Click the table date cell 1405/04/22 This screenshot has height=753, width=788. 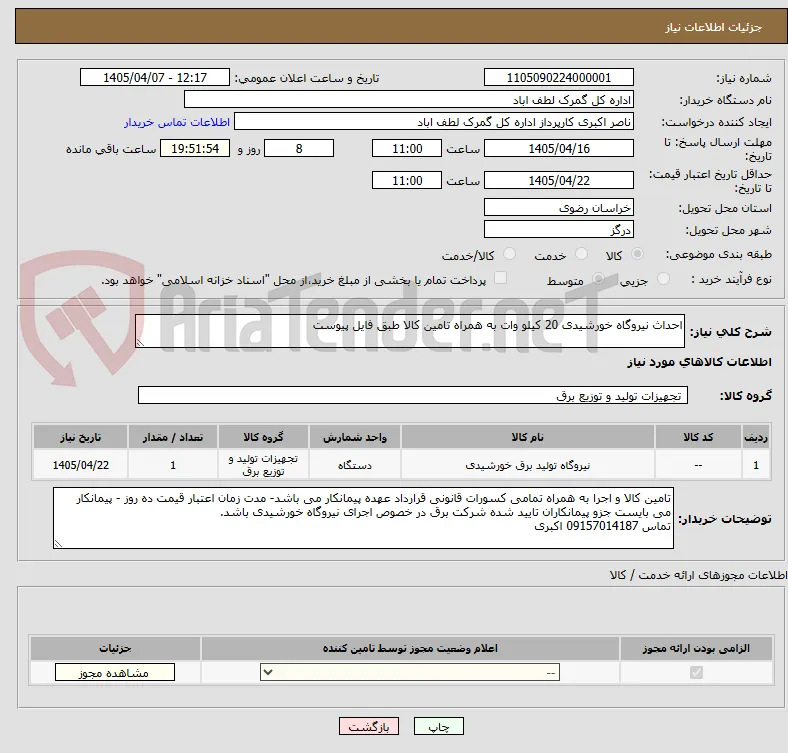[x=80, y=465]
